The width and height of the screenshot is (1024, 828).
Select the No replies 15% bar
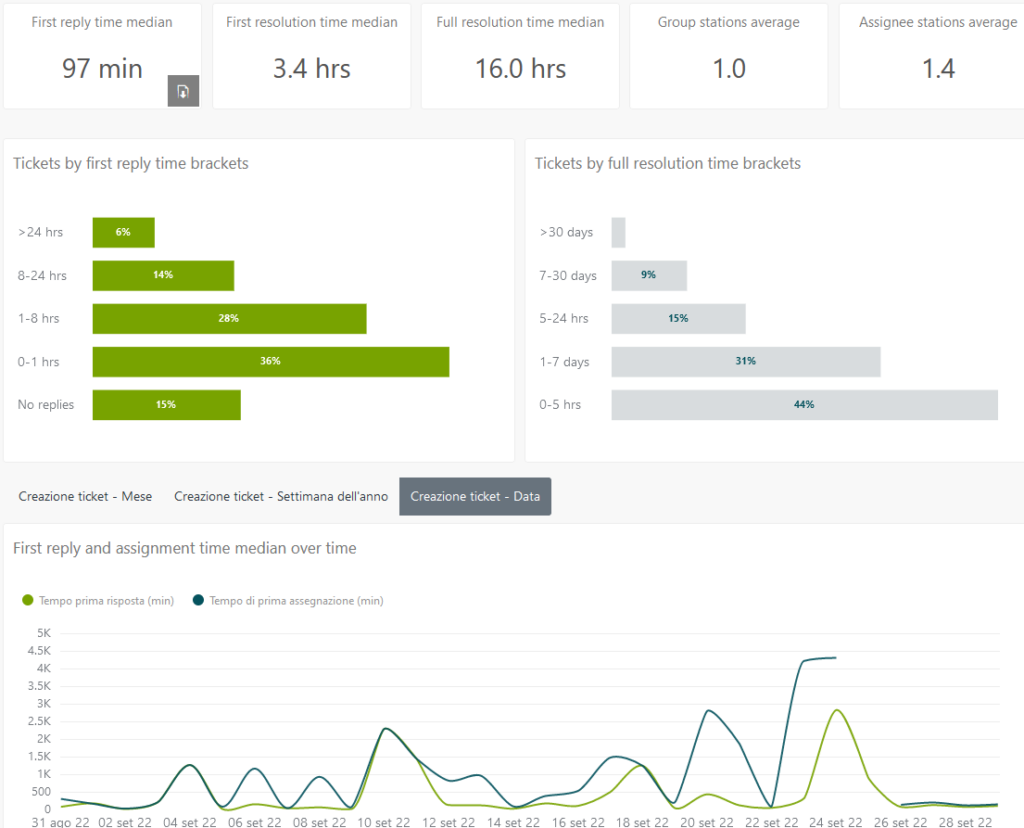[166, 405]
